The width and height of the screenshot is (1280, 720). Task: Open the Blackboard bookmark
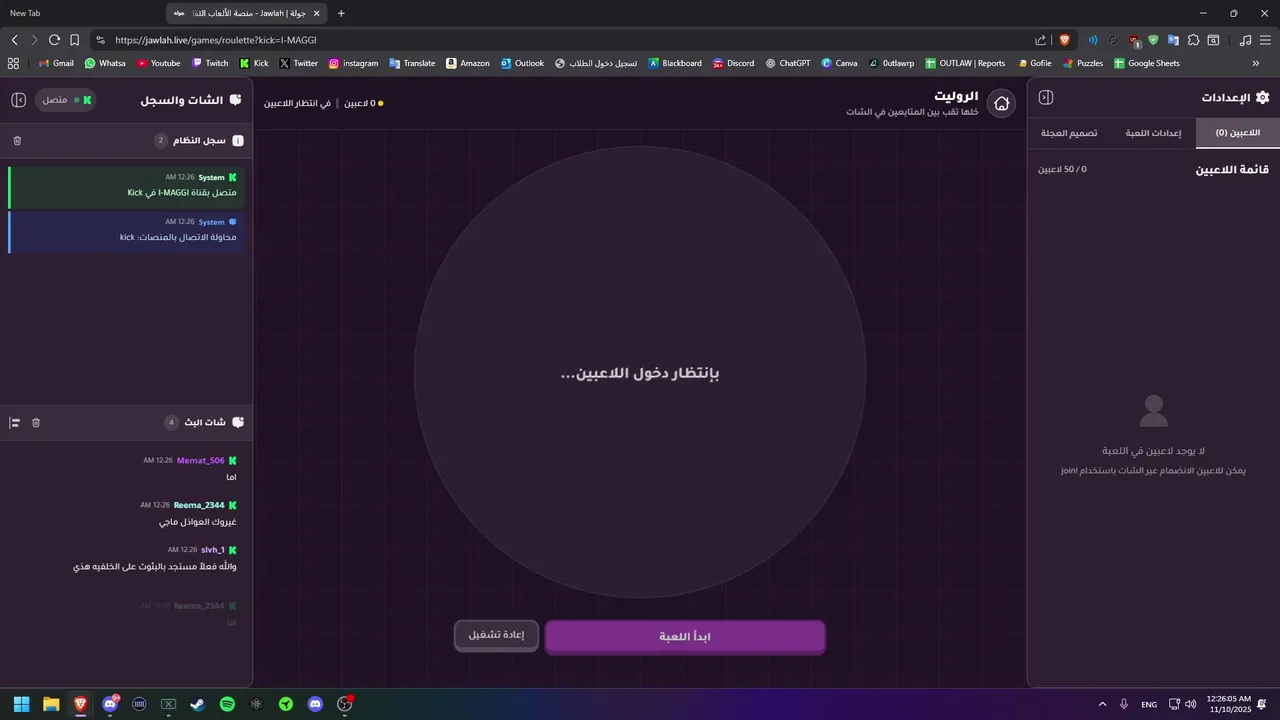675,63
